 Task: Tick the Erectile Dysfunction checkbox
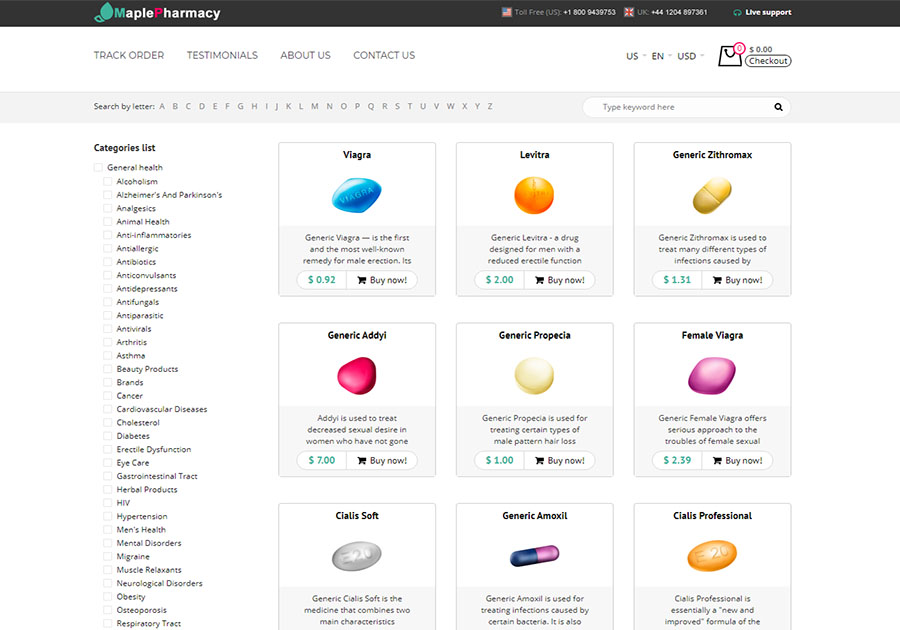(107, 449)
